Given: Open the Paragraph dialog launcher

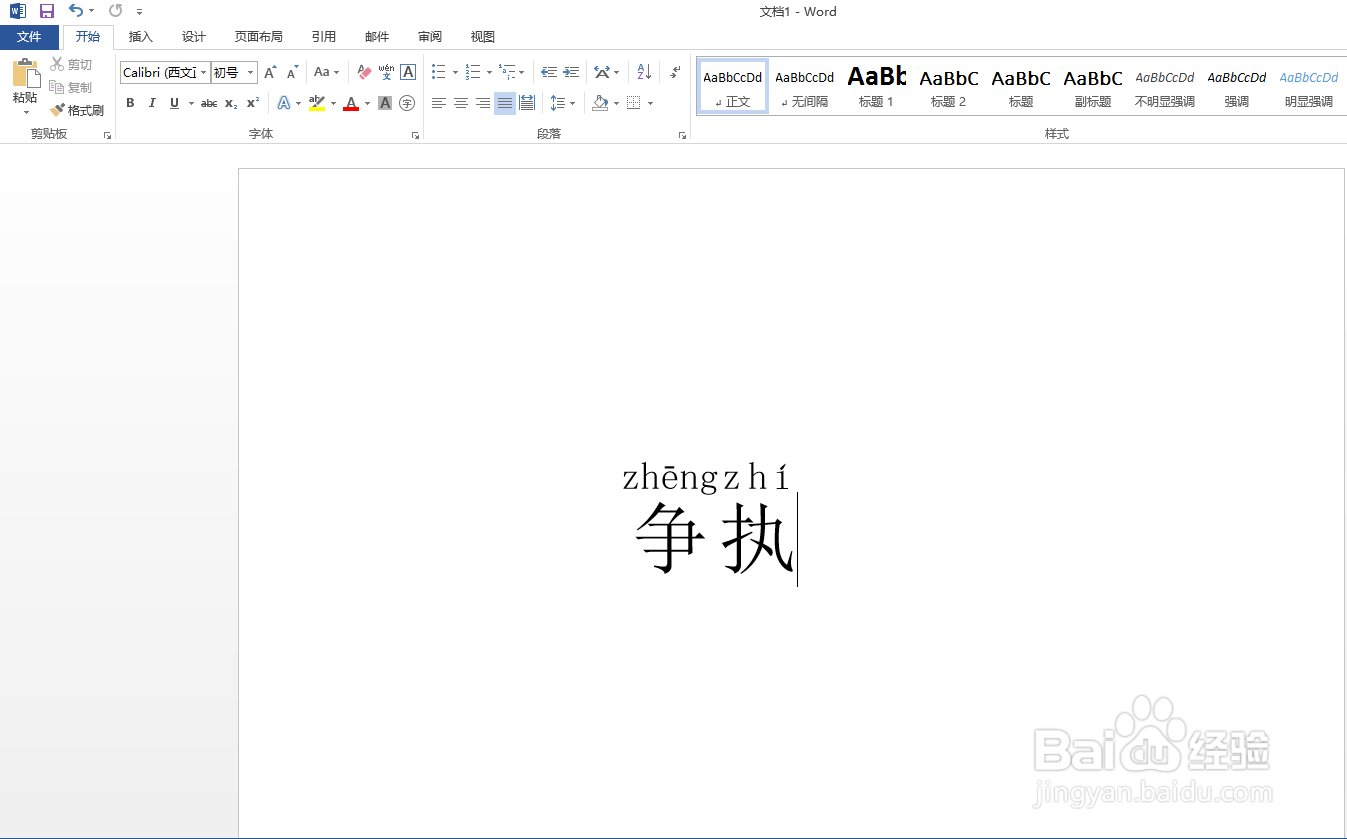Looking at the screenshot, I should click(682, 135).
